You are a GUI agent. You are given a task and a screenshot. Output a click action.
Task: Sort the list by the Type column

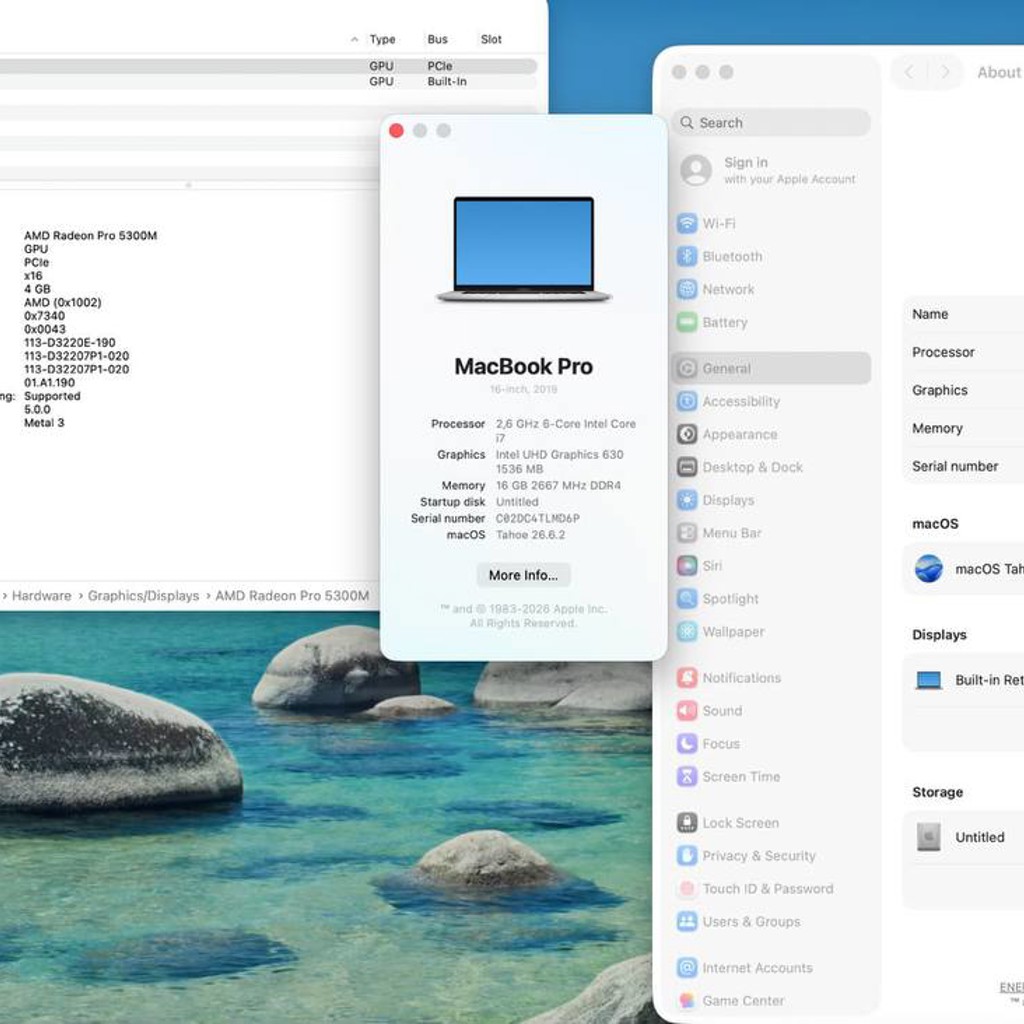[x=382, y=39]
